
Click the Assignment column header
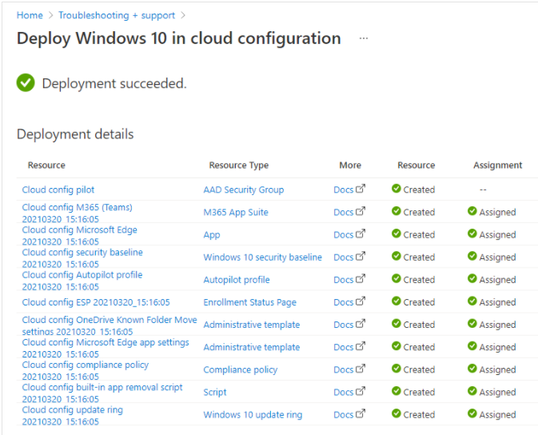498,165
